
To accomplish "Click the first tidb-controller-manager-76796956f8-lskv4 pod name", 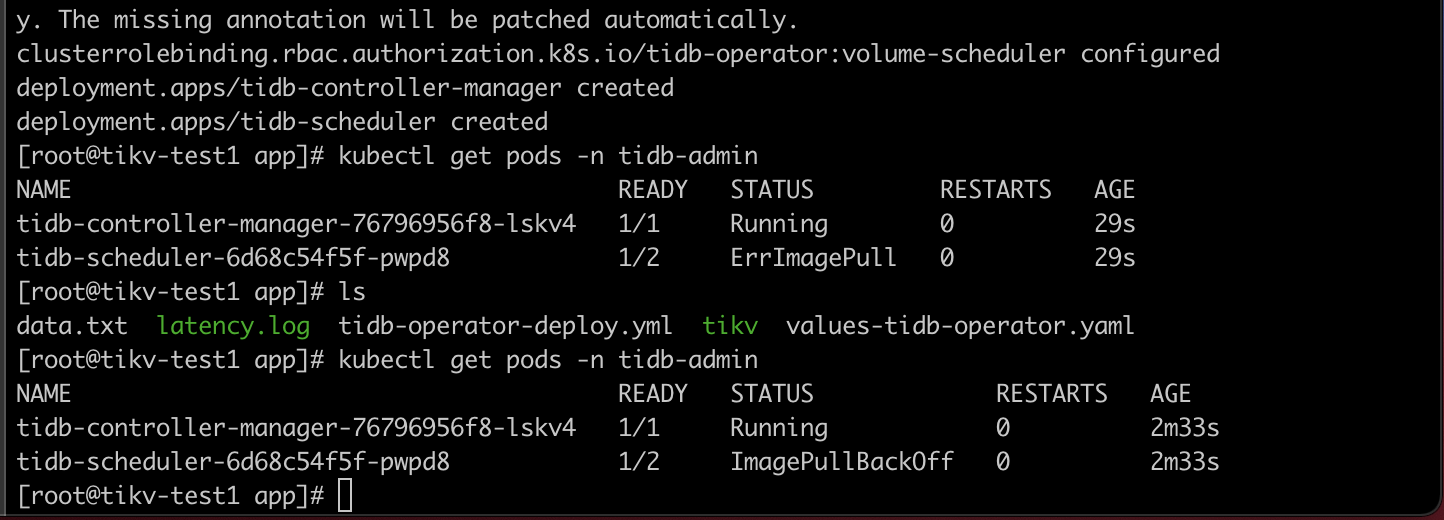I will [296, 224].
